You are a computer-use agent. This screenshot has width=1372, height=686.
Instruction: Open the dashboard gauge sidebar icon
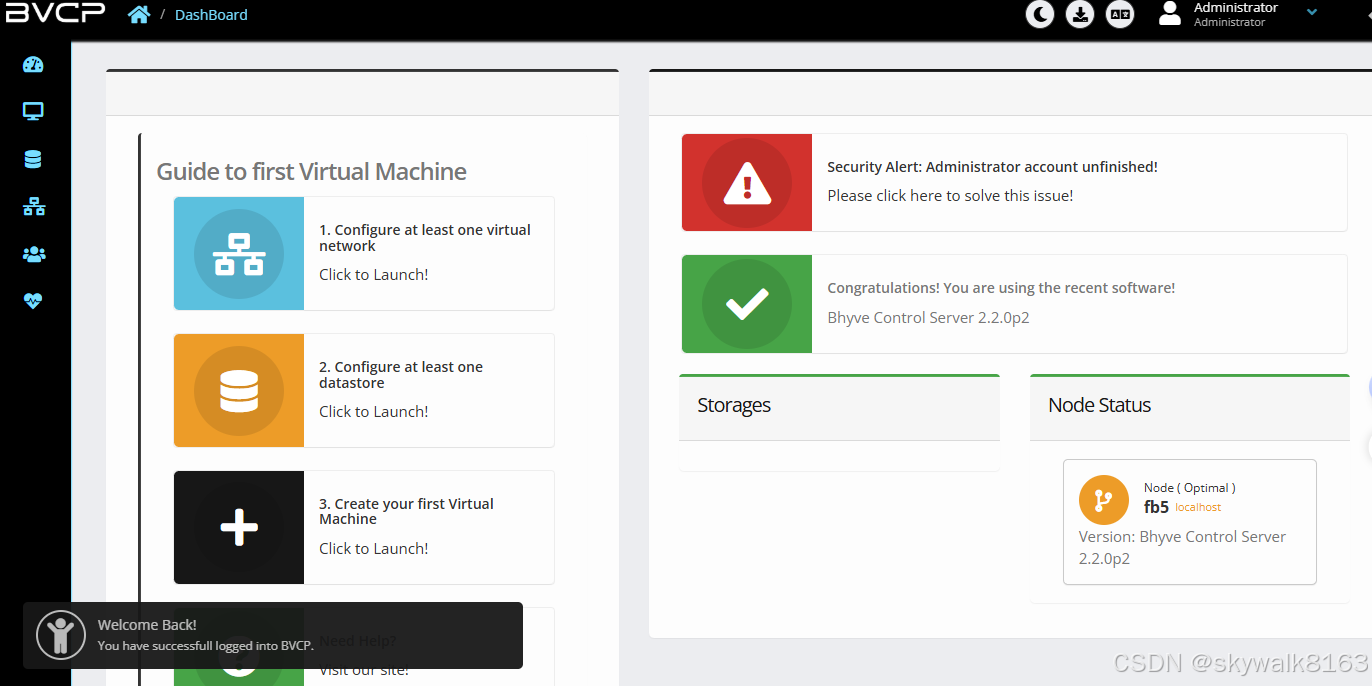[x=33, y=65]
